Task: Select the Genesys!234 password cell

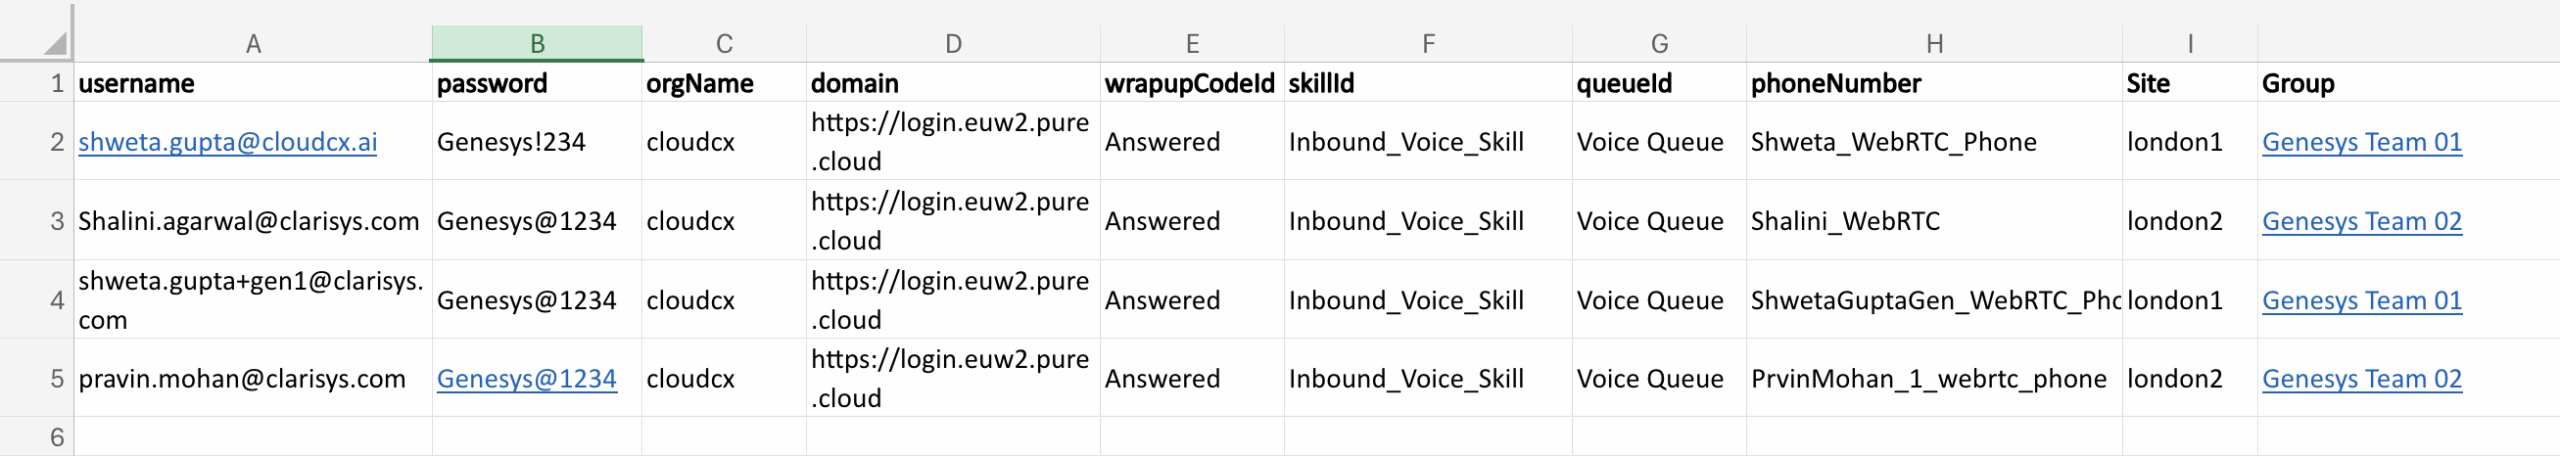Action: point(511,142)
